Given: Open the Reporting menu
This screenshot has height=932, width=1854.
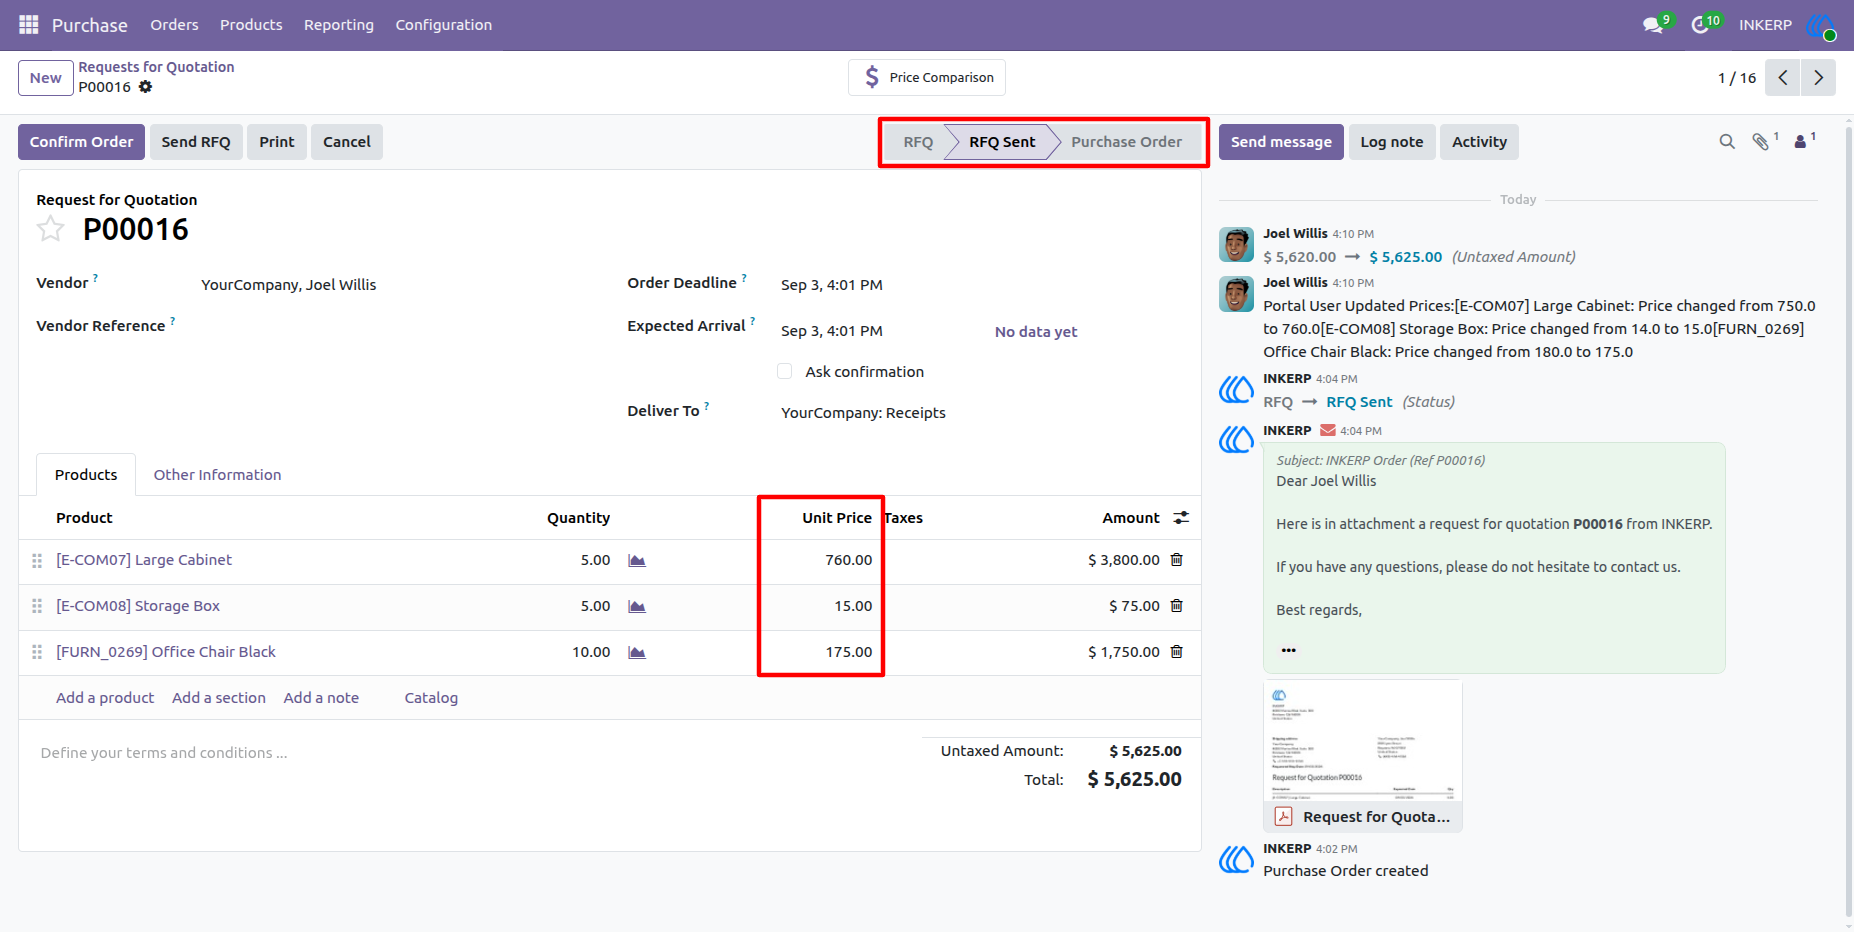Looking at the screenshot, I should [339, 25].
